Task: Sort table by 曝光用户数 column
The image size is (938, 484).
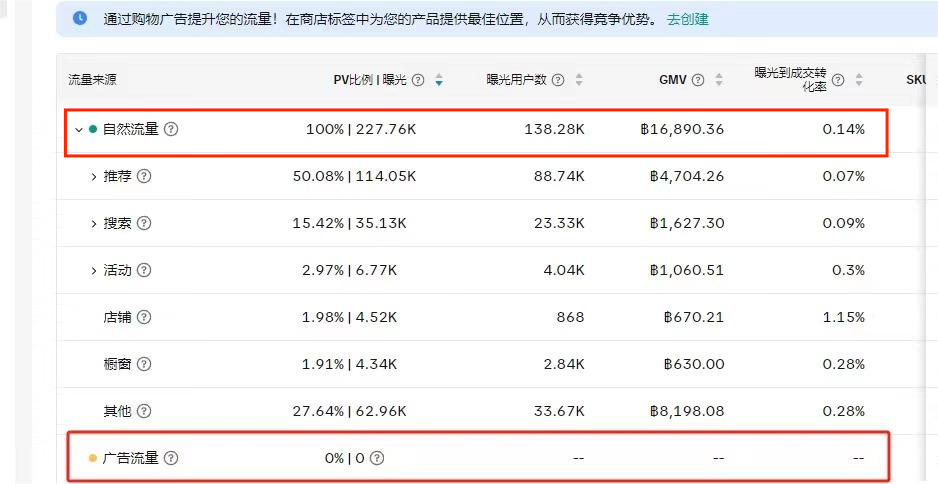Action: coord(579,80)
